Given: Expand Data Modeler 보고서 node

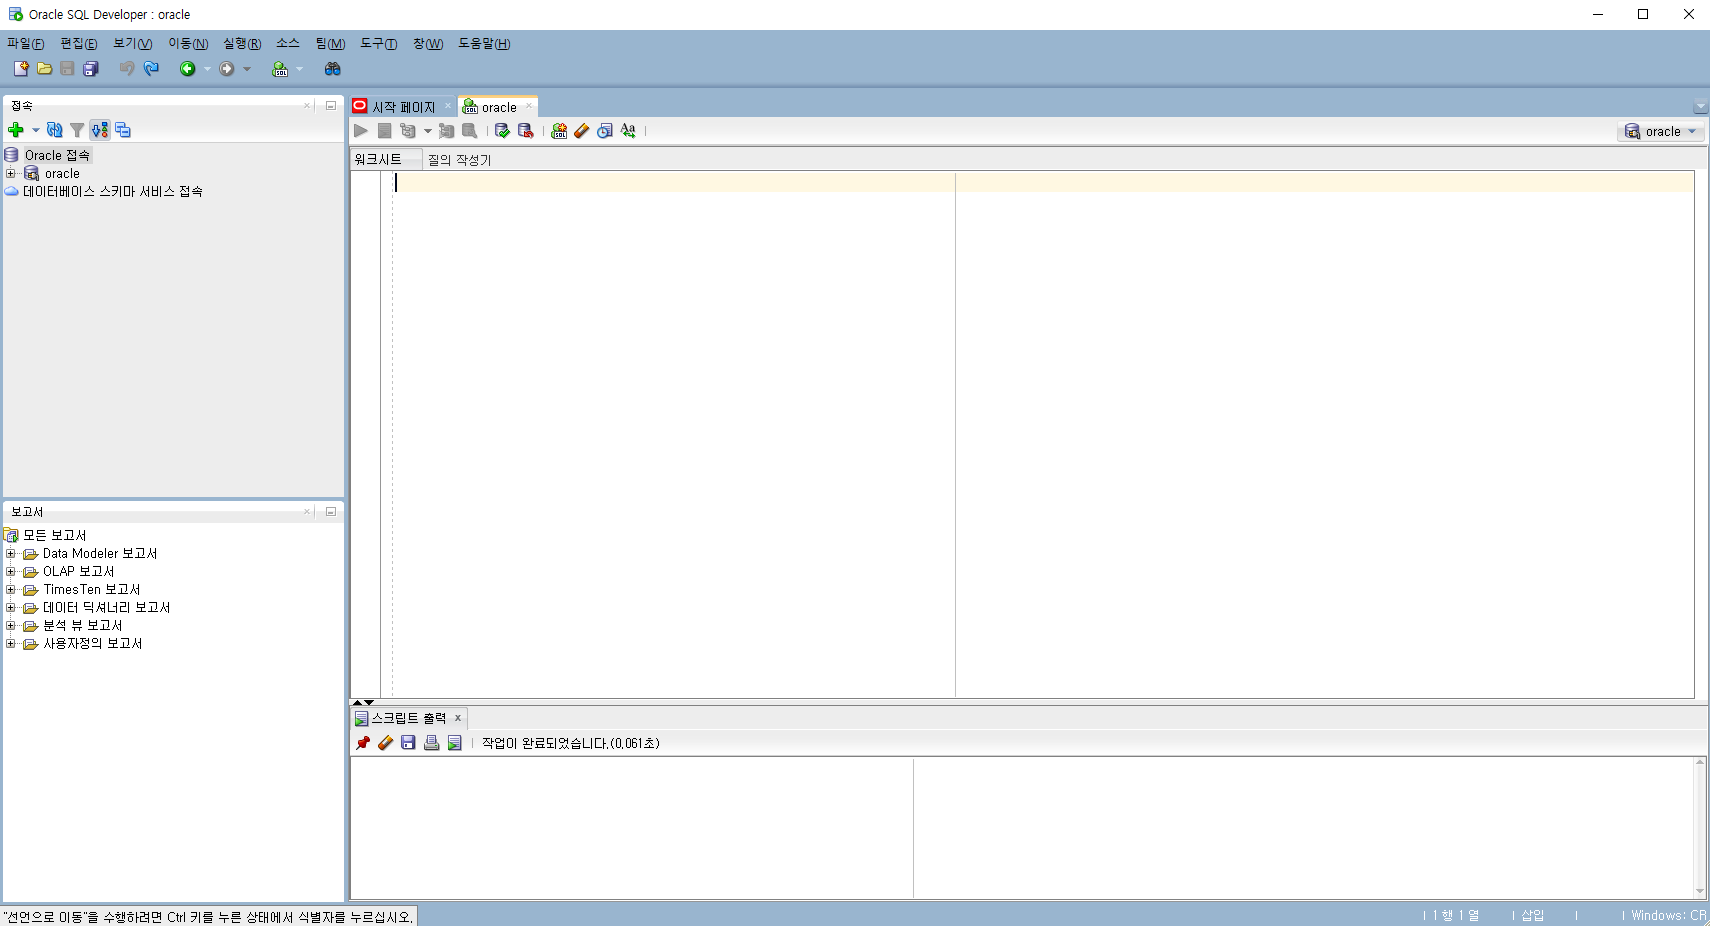Looking at the screenshot, I should click(11, 554).
